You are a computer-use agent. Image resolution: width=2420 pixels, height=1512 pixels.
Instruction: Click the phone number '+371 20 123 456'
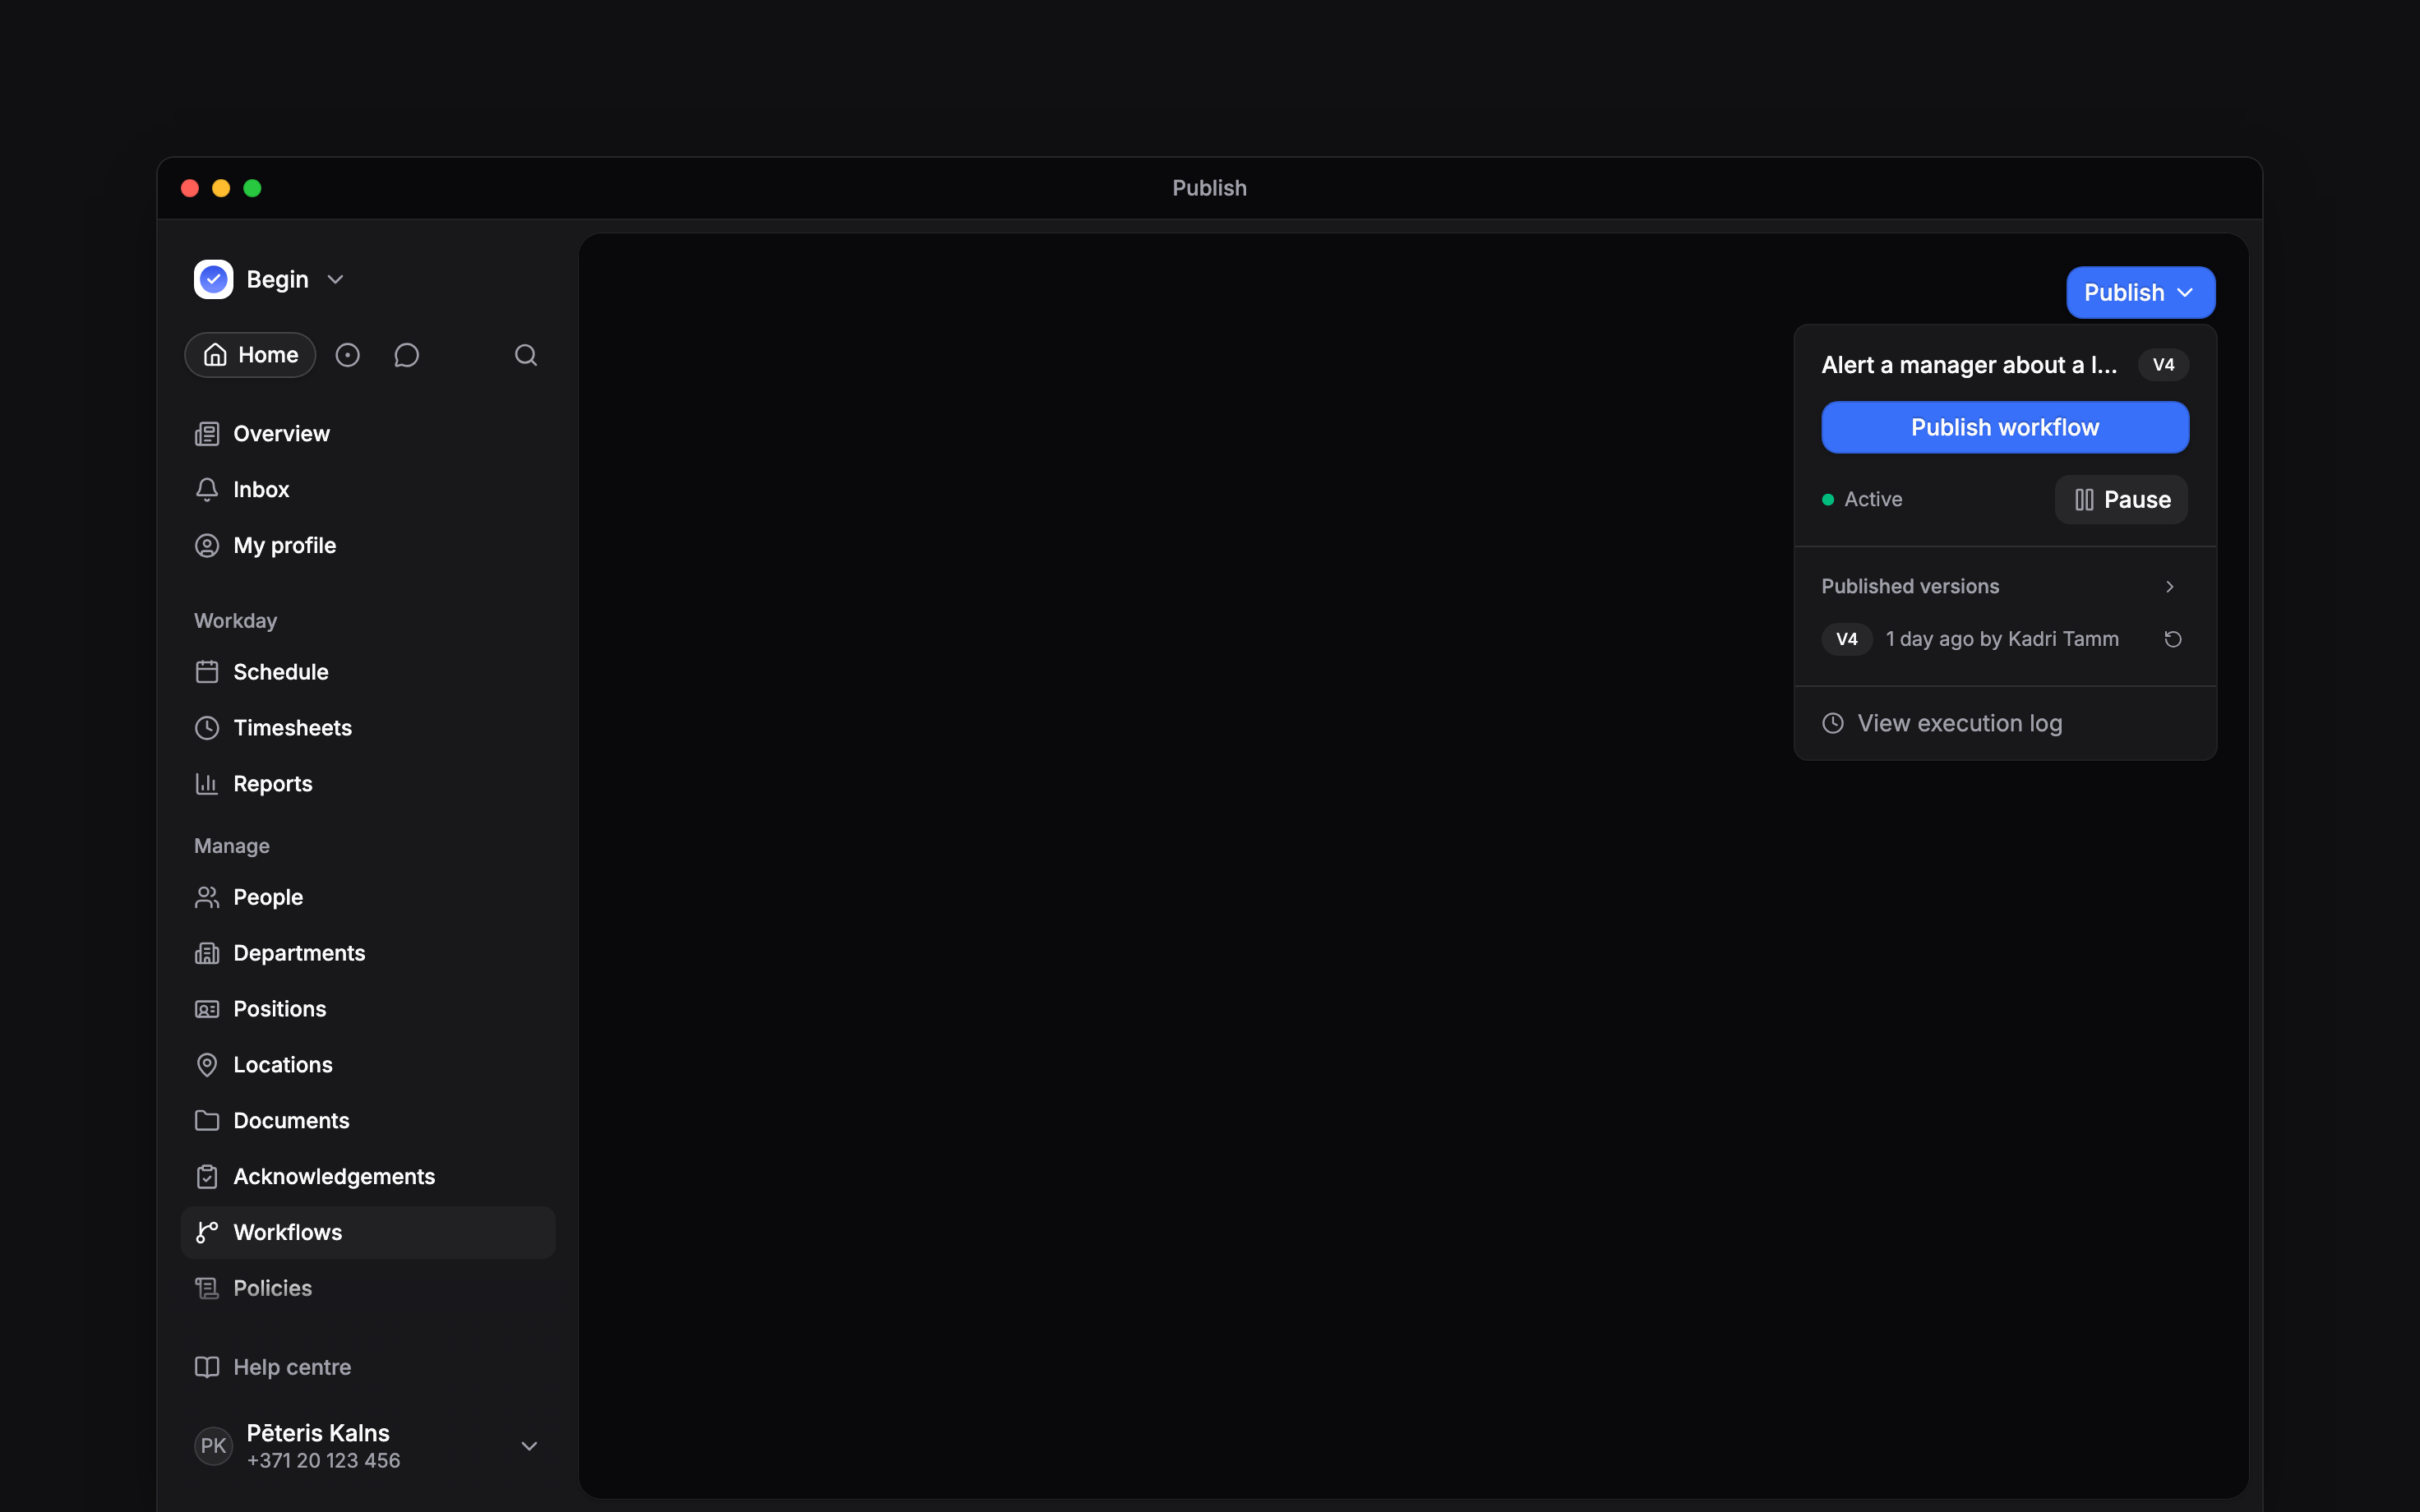click(x=323, y=1461)
